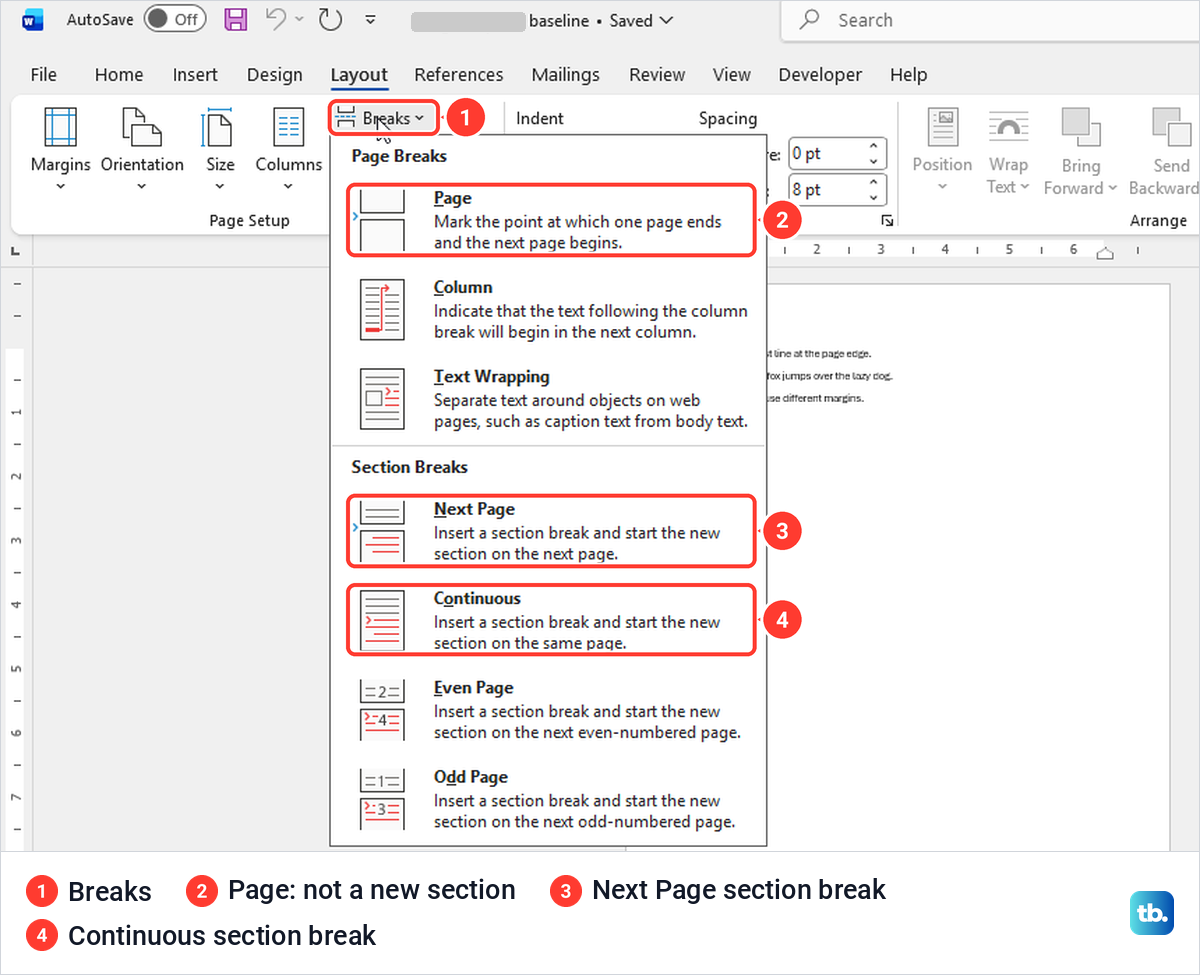Increase the Spacing Before value

click(x=874, y=146)
